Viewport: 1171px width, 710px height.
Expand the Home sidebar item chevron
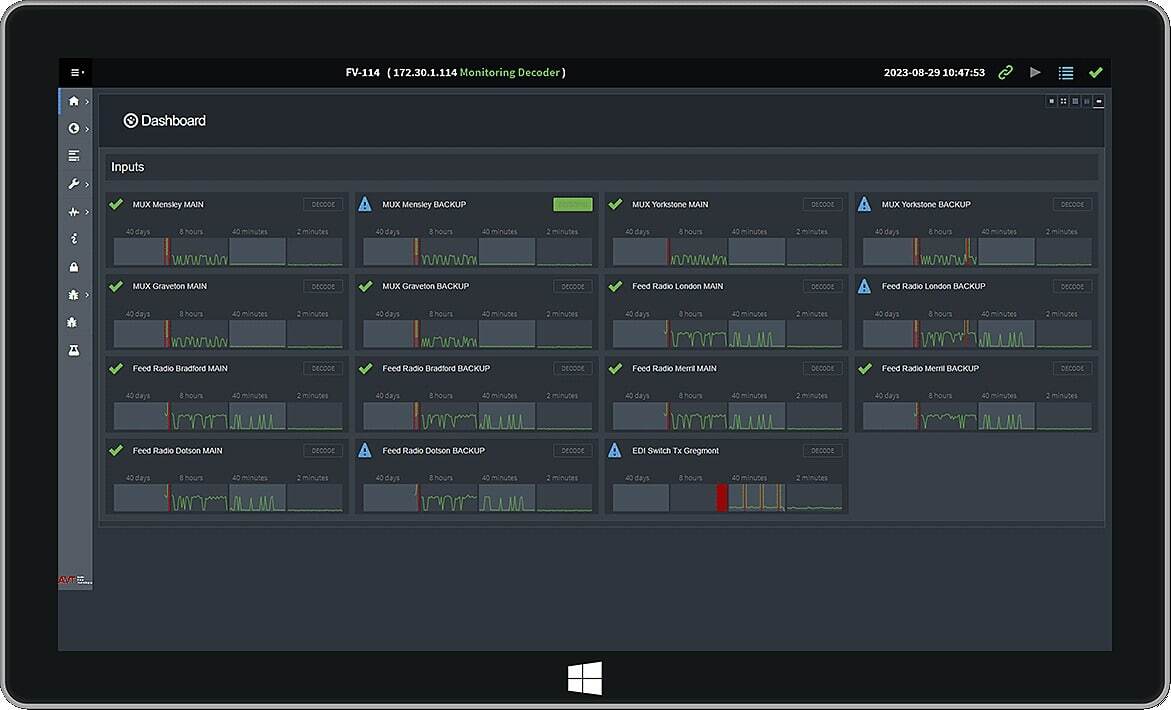pyautogui.click(x=87, y=101)
